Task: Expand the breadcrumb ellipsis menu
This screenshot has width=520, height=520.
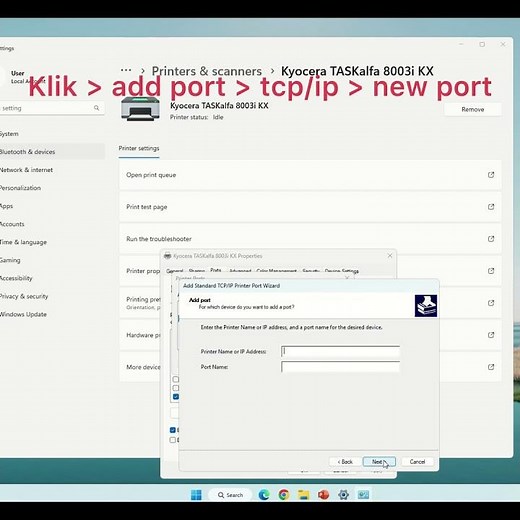Action: coord(126,70)
